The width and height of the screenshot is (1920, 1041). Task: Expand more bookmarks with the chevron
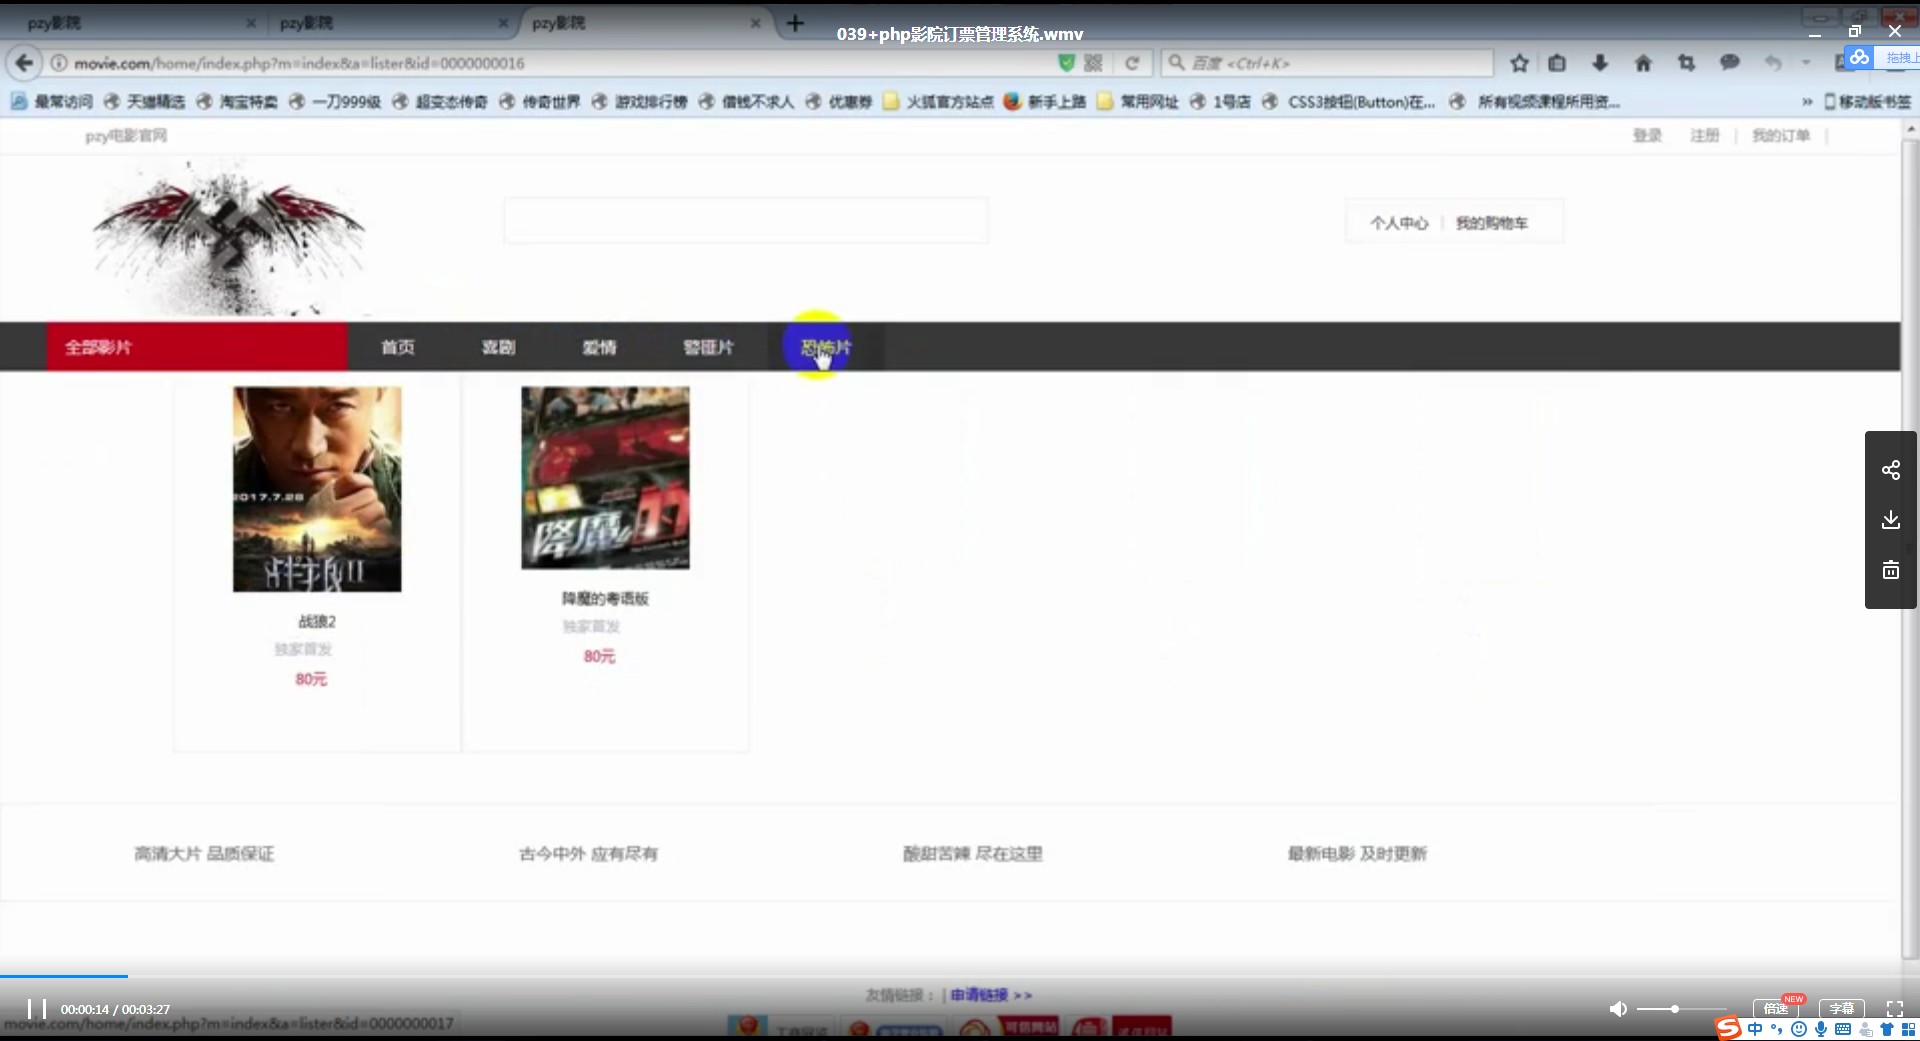(1807, 102)
